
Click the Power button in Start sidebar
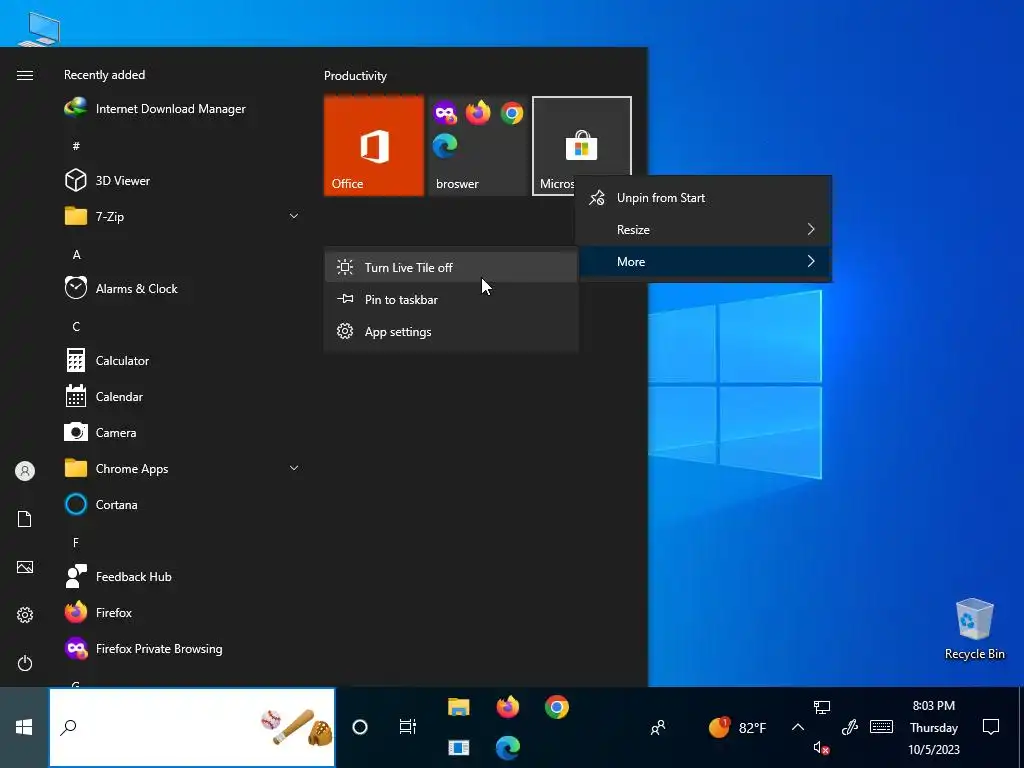click(25, 663)
